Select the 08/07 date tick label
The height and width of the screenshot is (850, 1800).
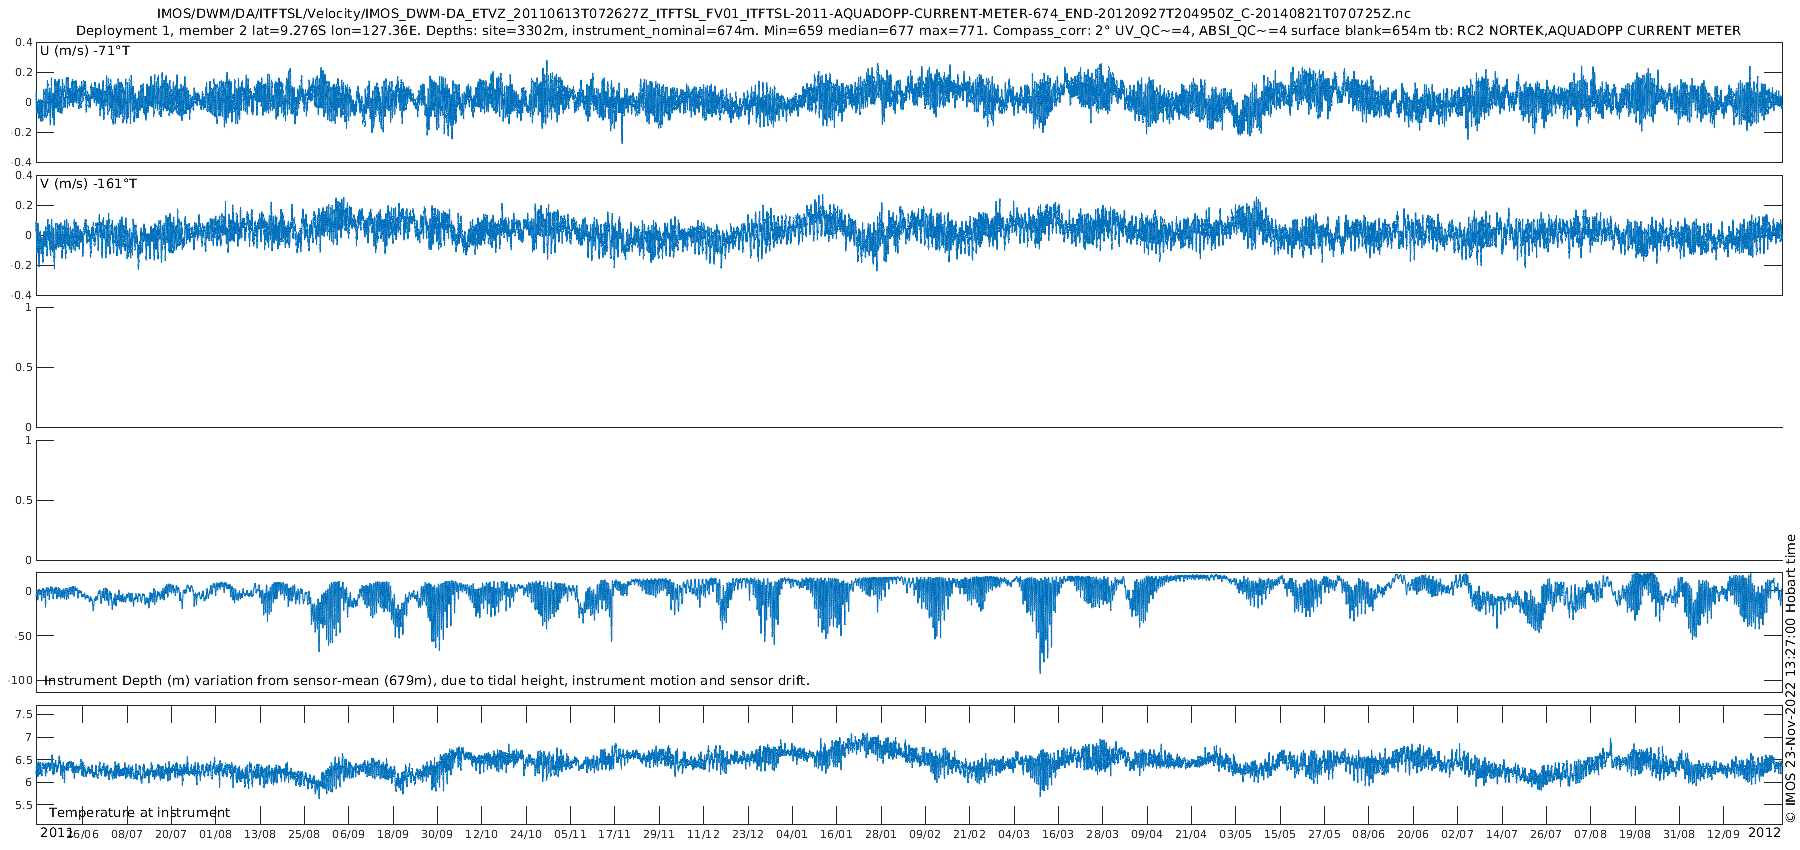coord(127,835)
